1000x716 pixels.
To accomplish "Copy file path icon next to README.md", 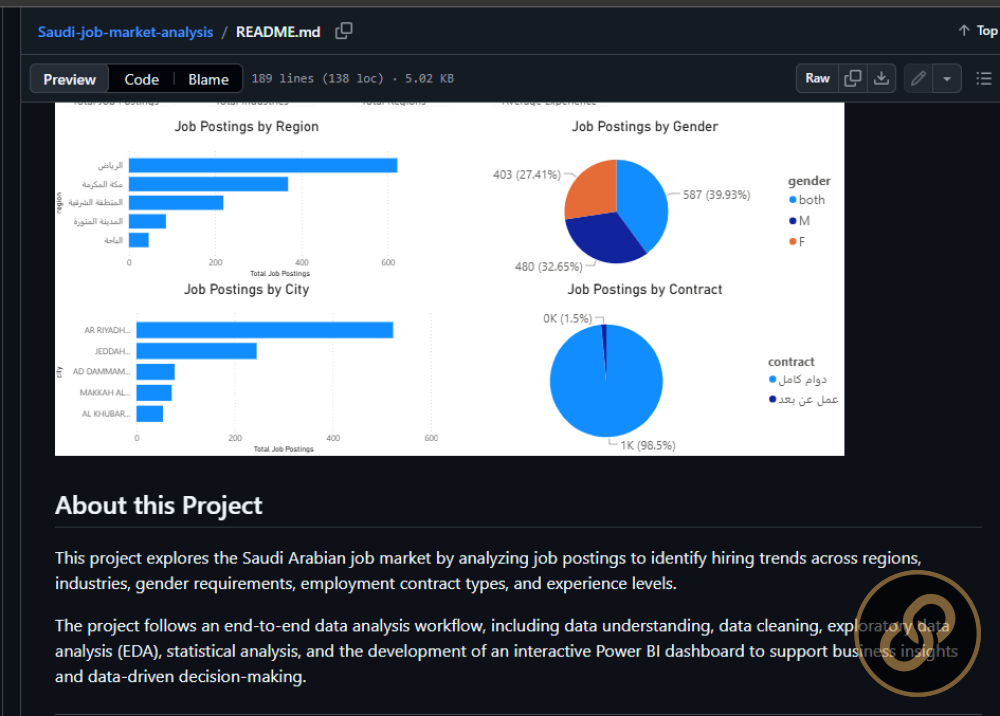I will pyautogui.click(x=344, y=31).
